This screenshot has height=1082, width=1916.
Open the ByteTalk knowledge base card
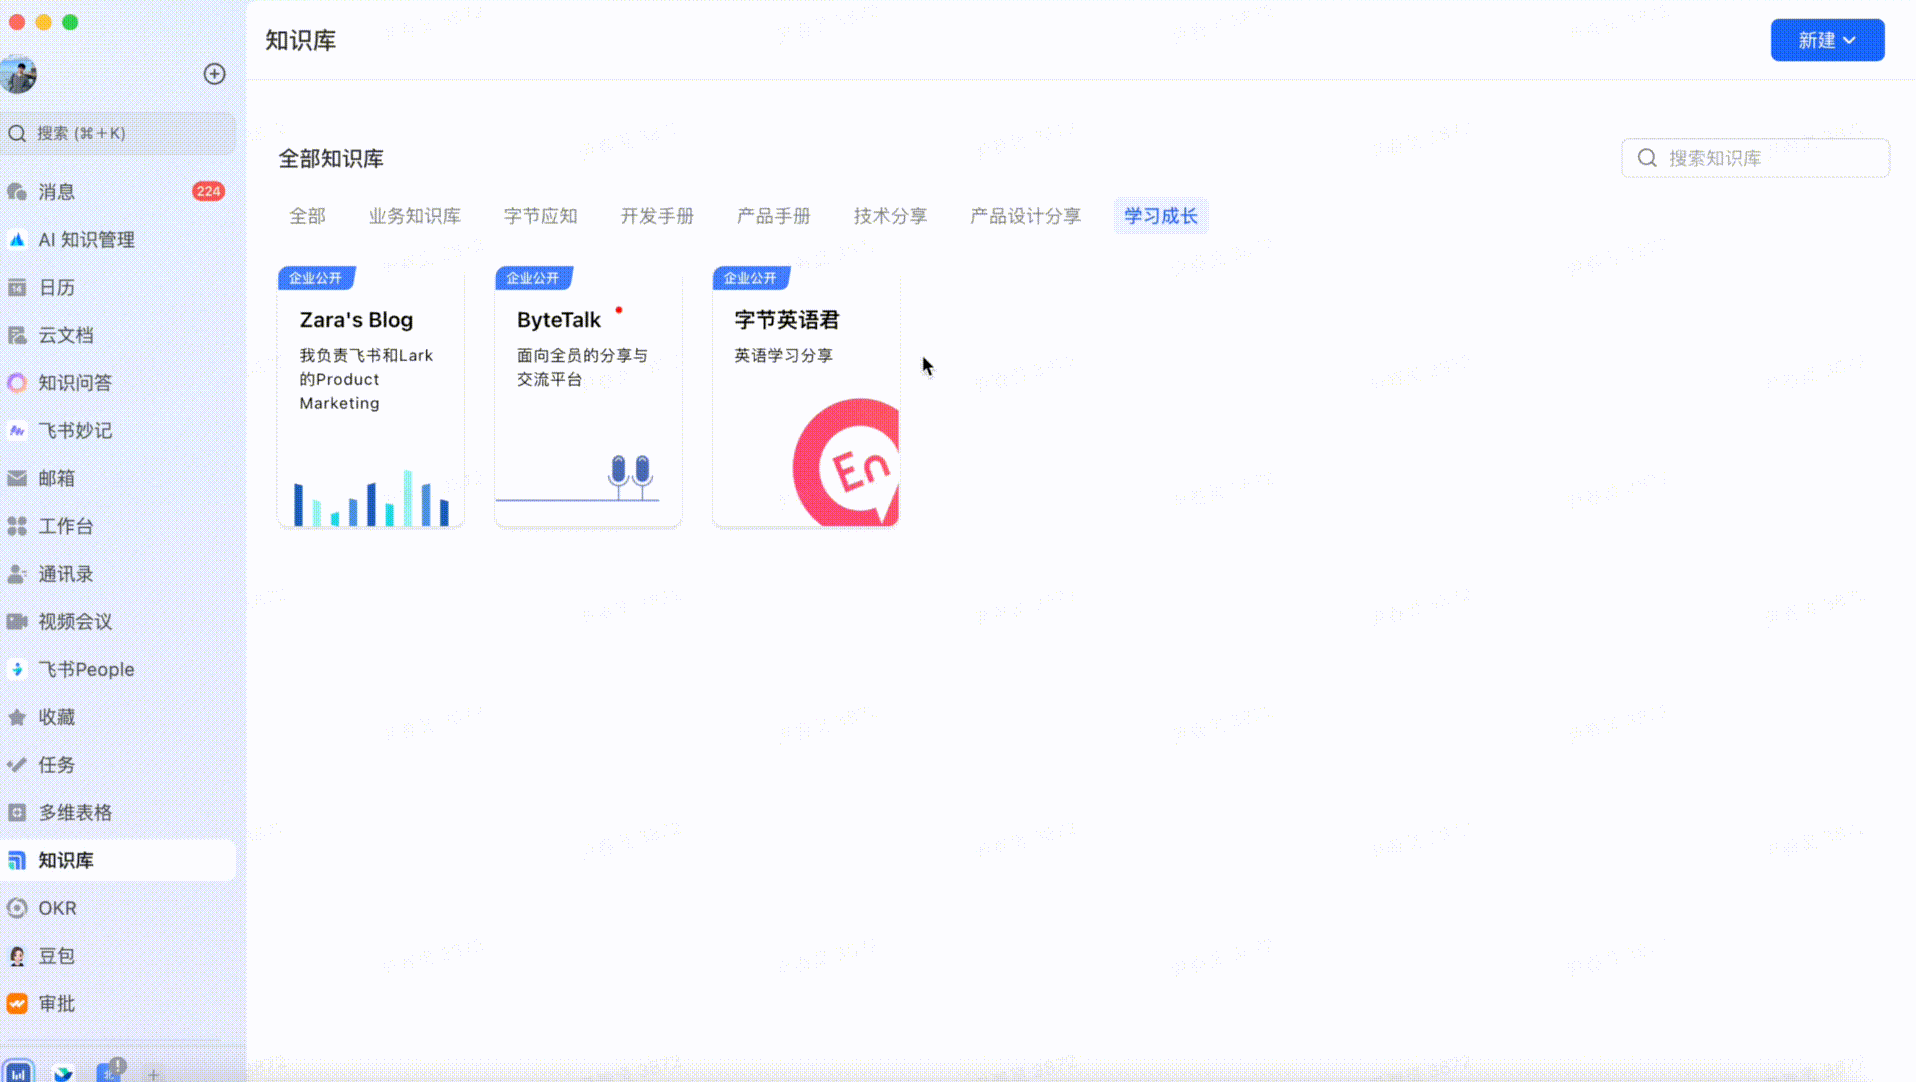click(x=588, y=397)
